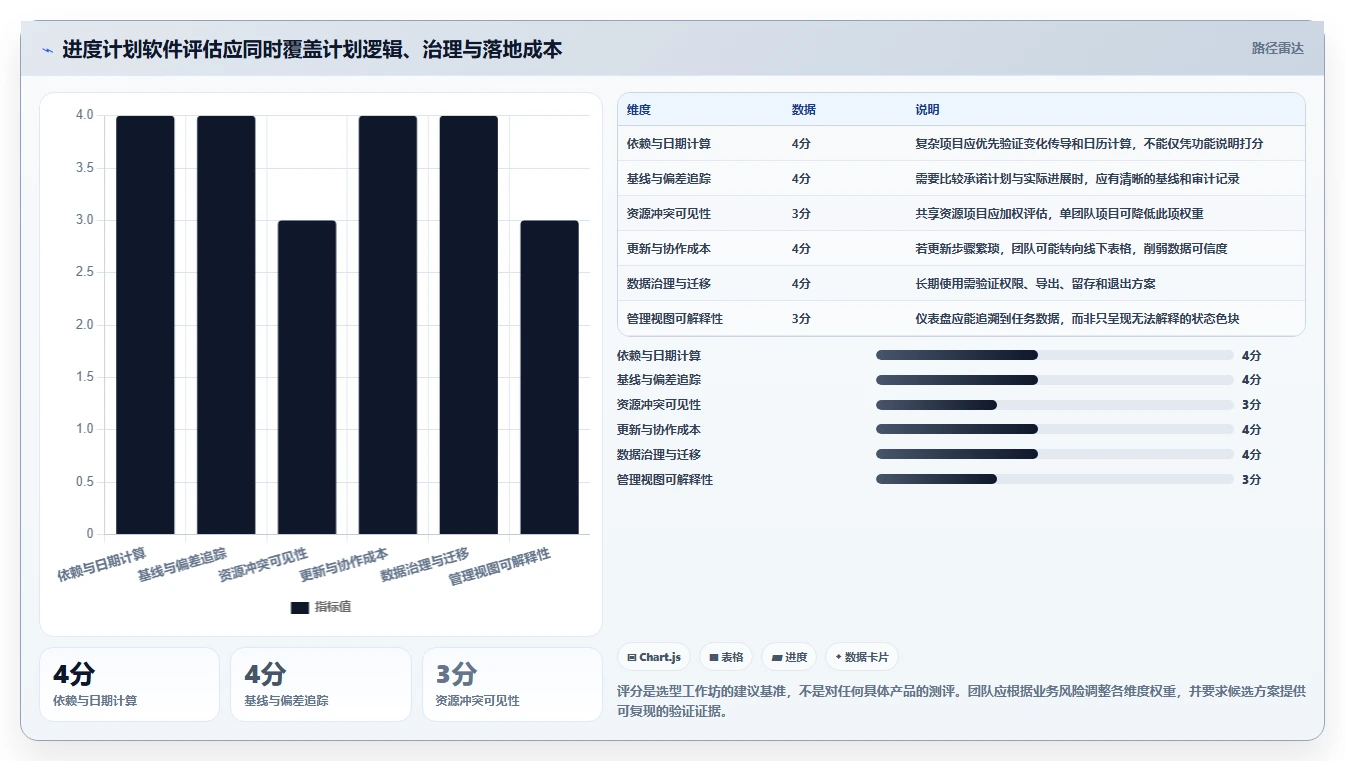Click the 资源冲突可见性 progress bar

(x=1055, y=405)
